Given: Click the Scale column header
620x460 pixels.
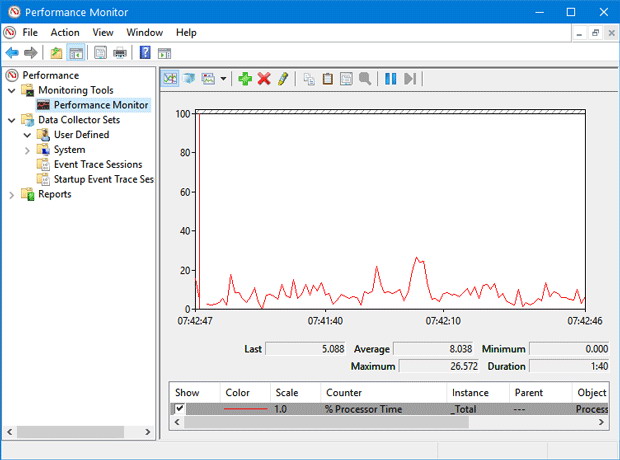Looking at the screenshot, I should (x=295, y=392).
